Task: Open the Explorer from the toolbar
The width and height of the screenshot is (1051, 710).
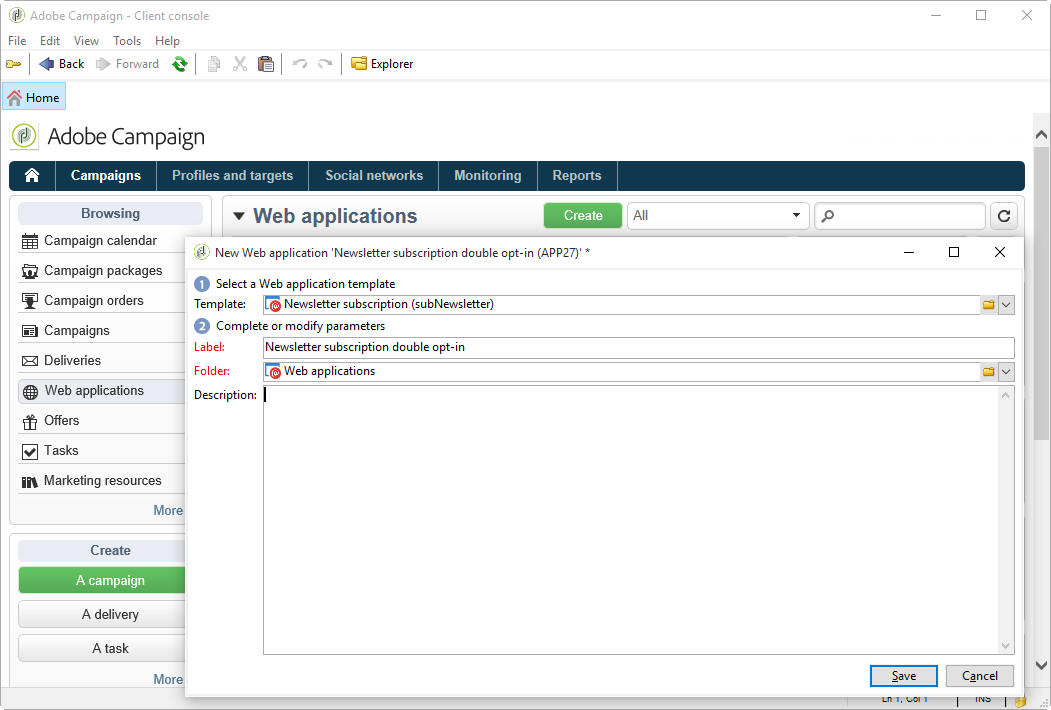Action: click(382, 64)
